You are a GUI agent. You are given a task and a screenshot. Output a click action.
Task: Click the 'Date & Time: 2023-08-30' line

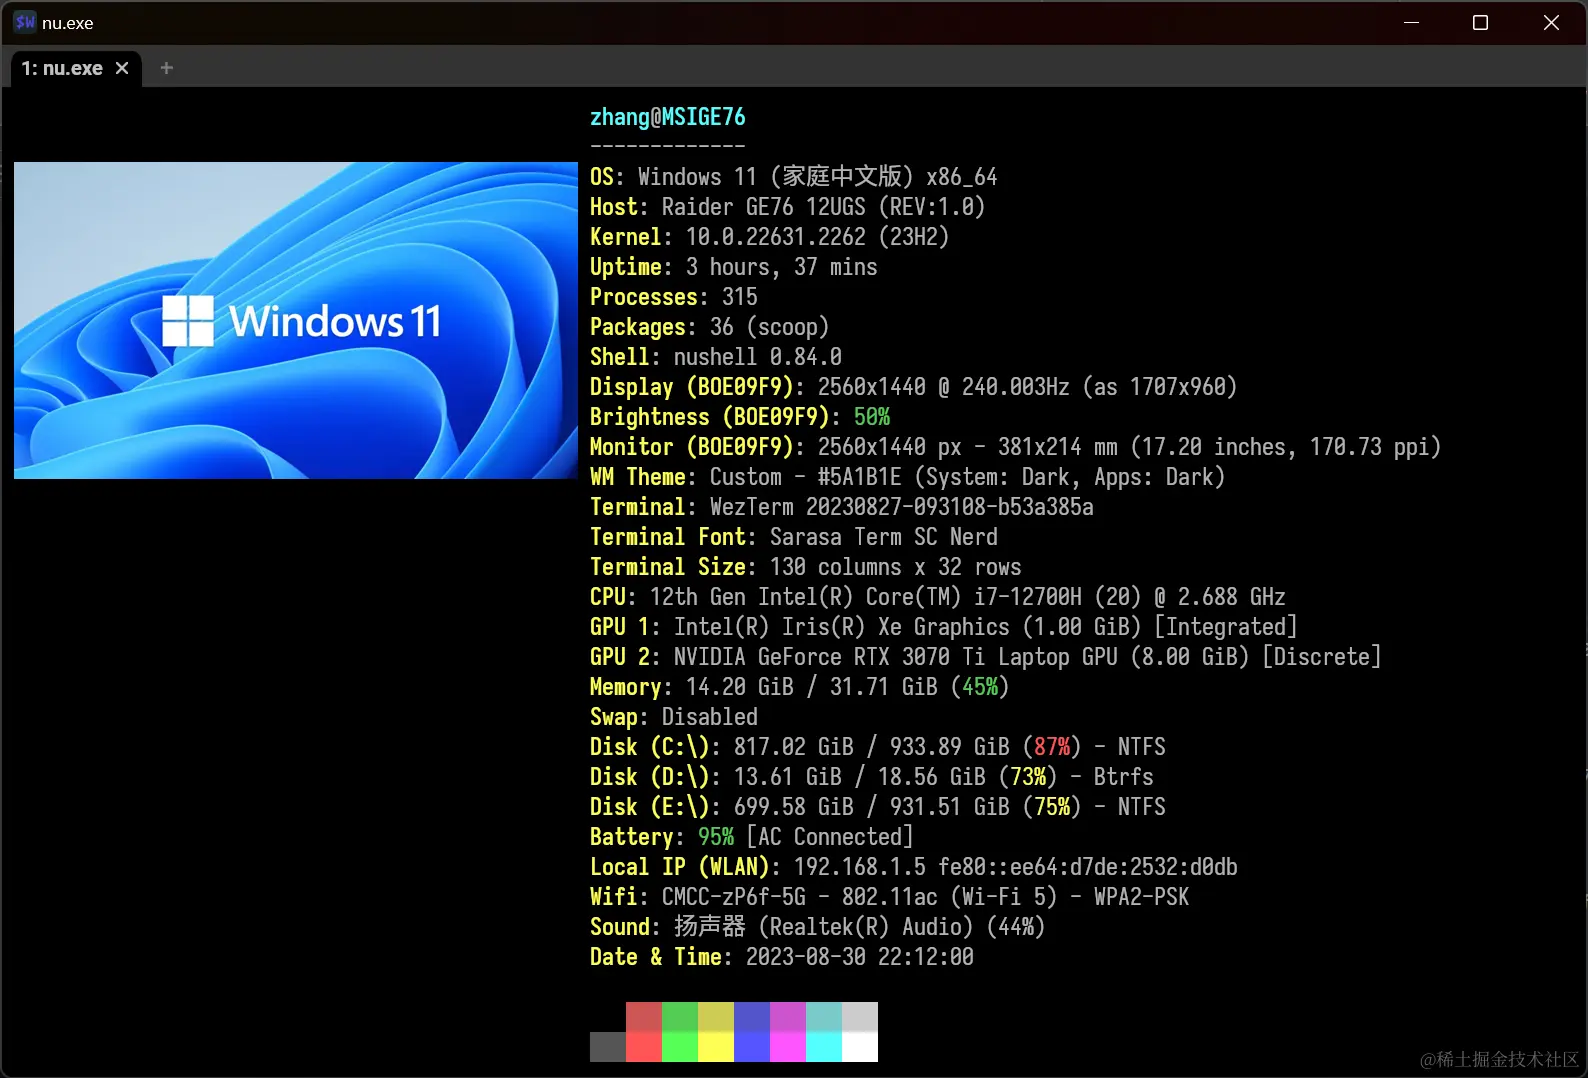click(x=781, y=957)
